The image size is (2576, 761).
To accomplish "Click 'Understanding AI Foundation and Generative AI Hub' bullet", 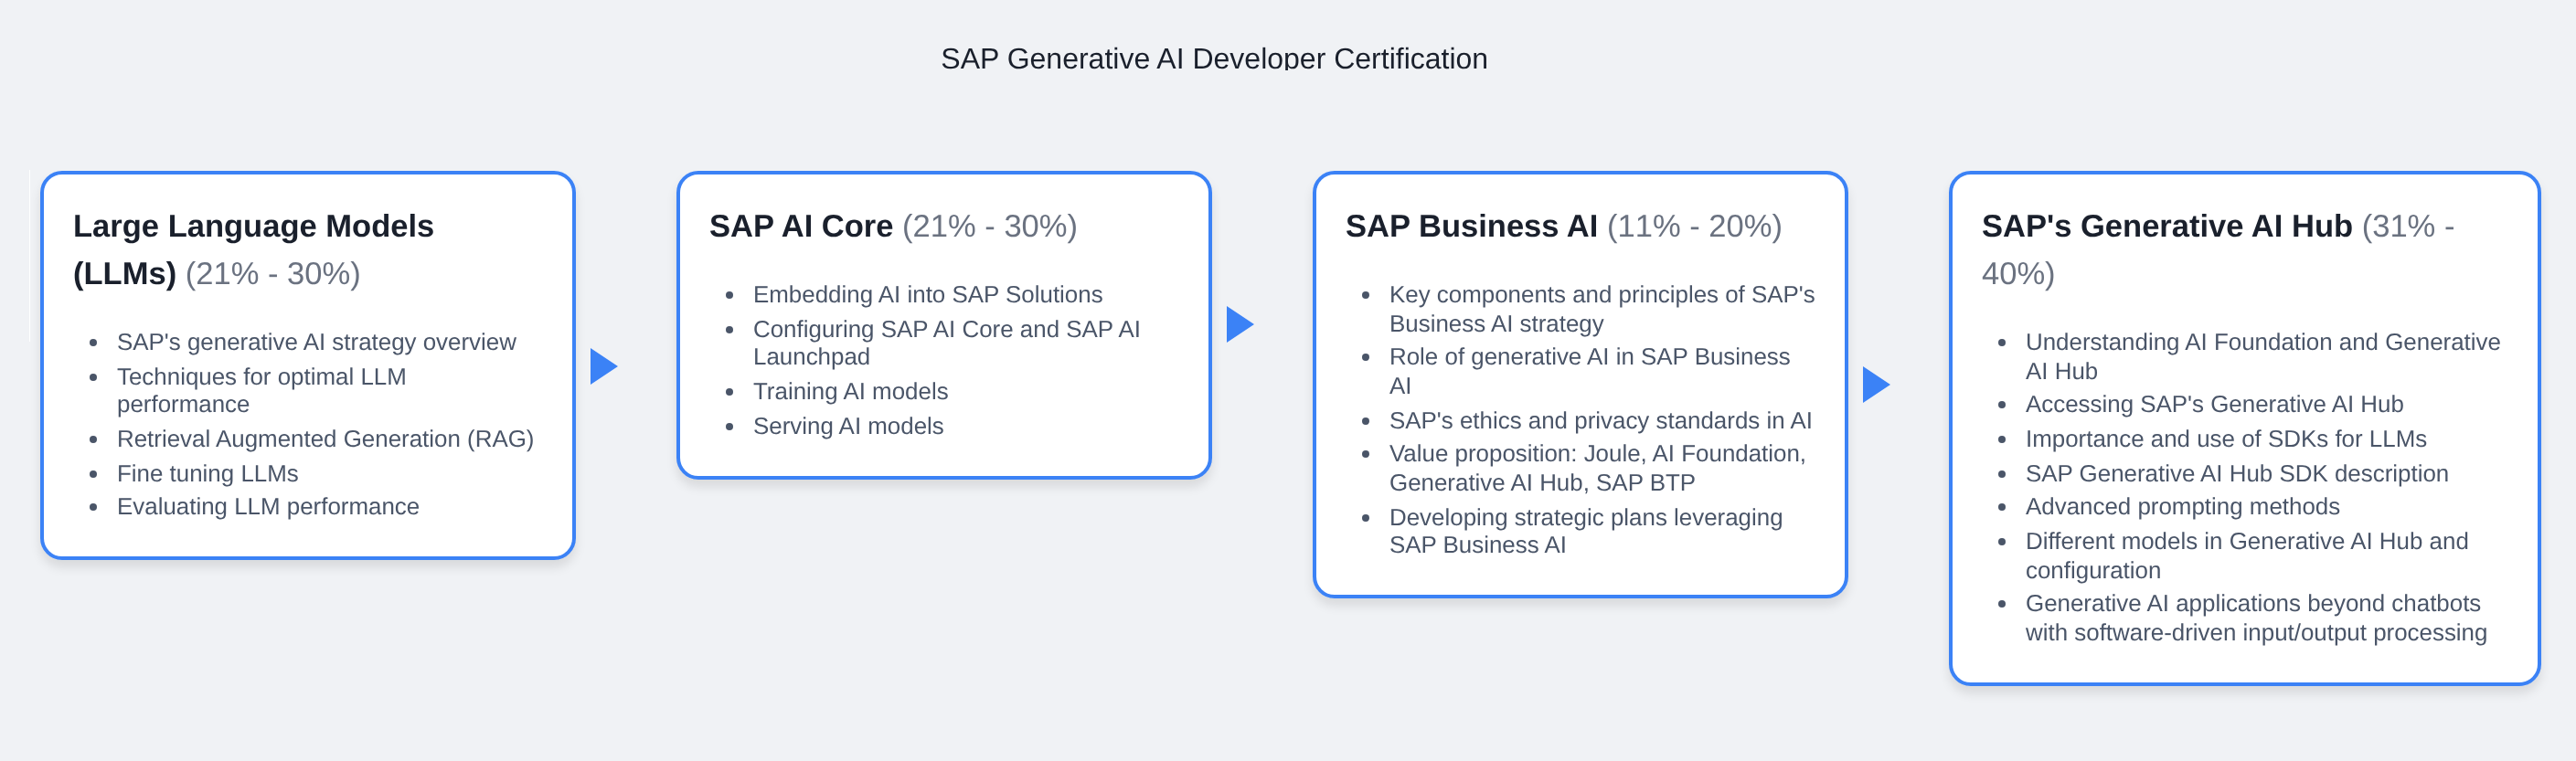I will [2262, 356].
